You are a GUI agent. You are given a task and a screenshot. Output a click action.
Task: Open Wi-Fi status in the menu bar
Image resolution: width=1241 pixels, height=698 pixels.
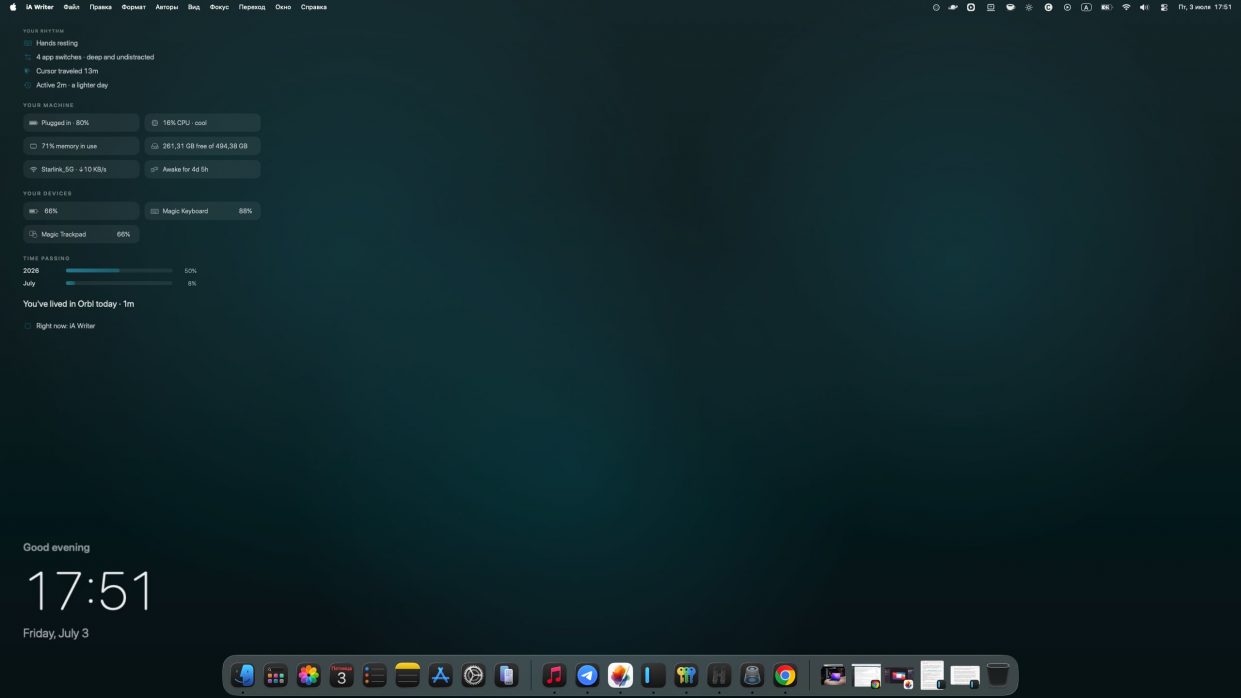(1126, 7)
